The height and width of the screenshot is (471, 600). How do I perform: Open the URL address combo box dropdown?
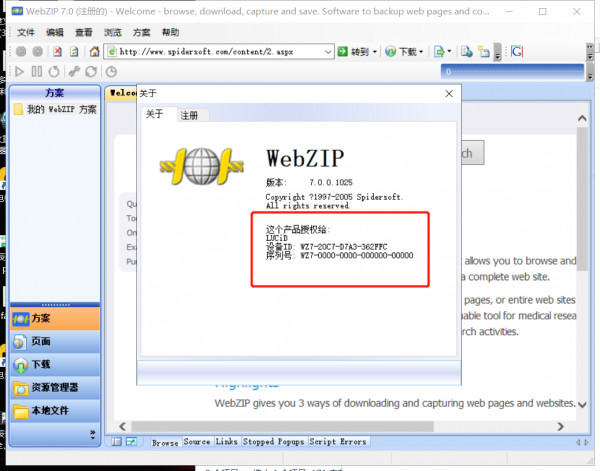click(x=328, y=51)
